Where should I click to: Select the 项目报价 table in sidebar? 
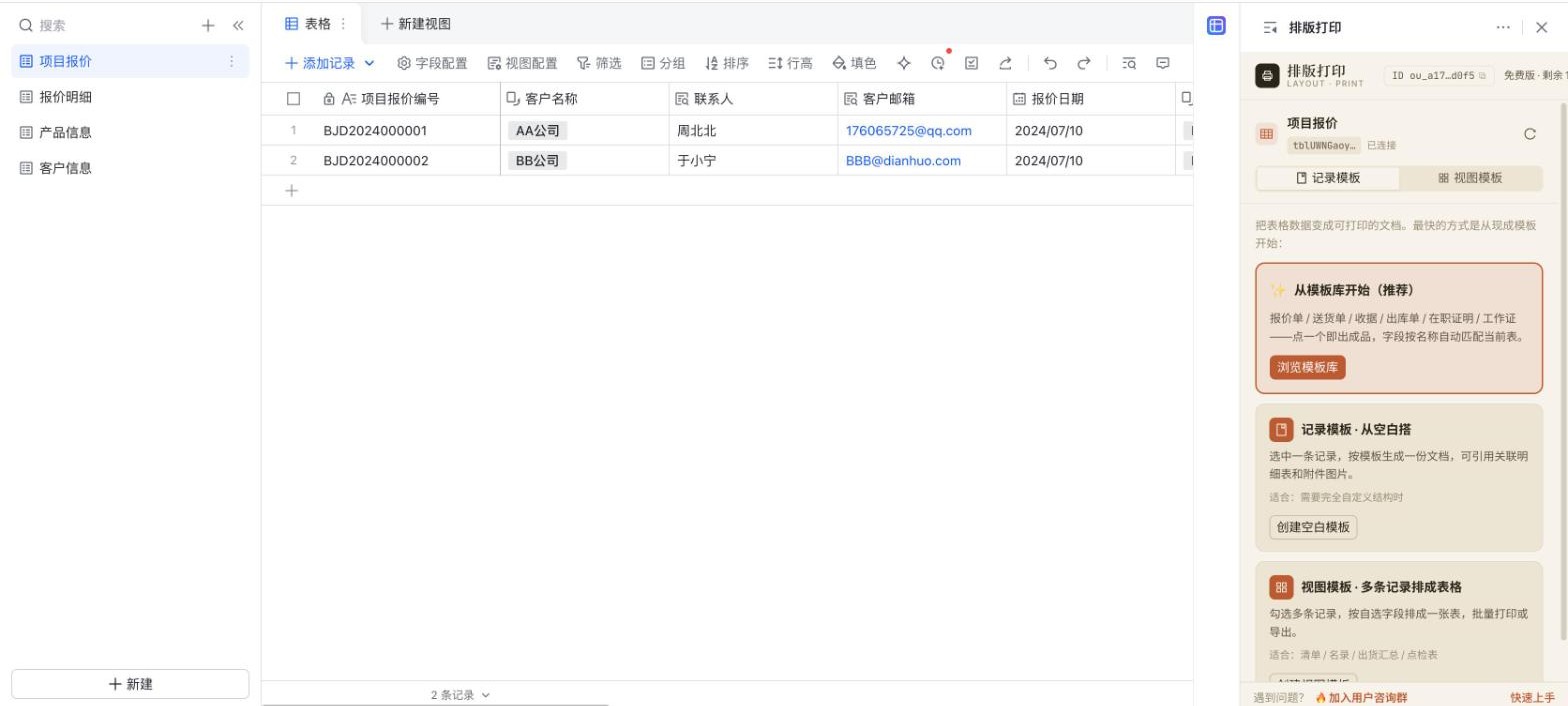point(130,61)
